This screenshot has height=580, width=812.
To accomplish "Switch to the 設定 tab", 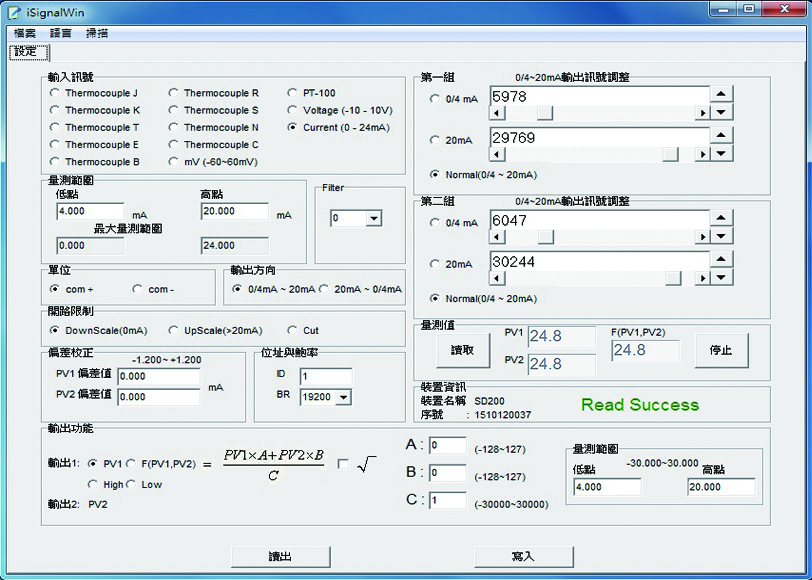I will 28,52.
